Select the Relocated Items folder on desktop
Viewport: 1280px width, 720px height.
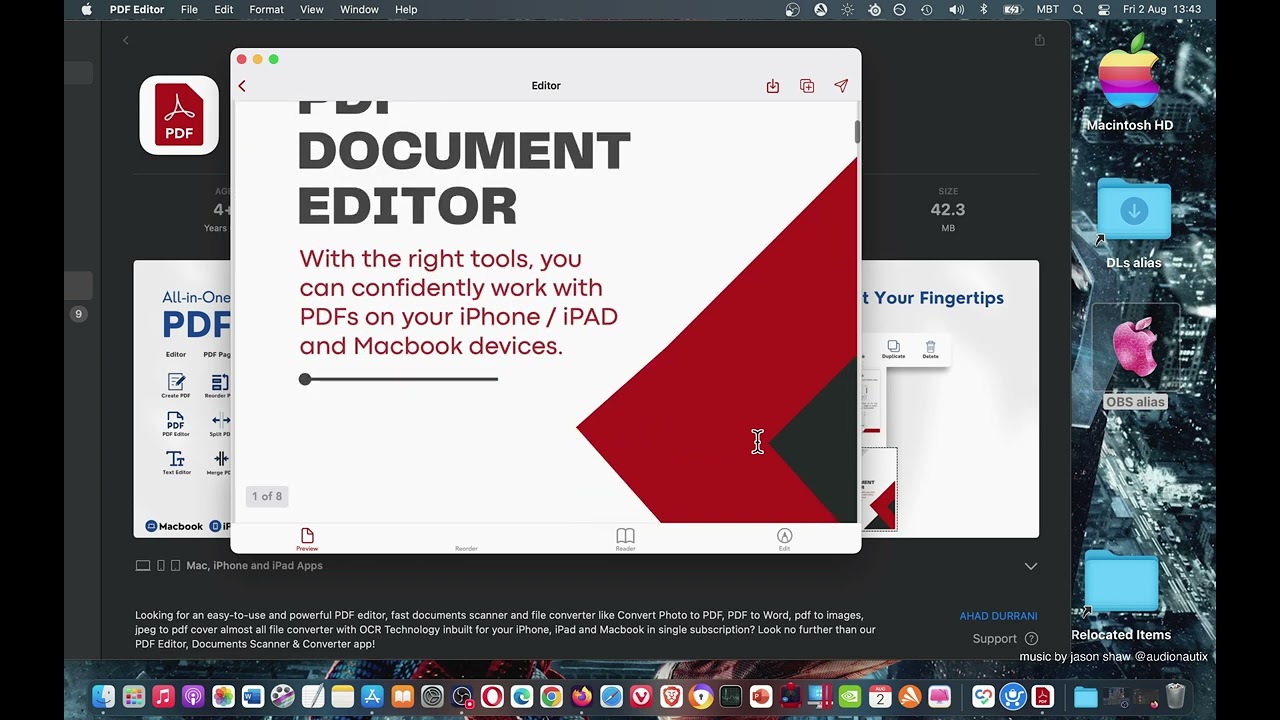pyautogui.click(x=1121, y=596)
